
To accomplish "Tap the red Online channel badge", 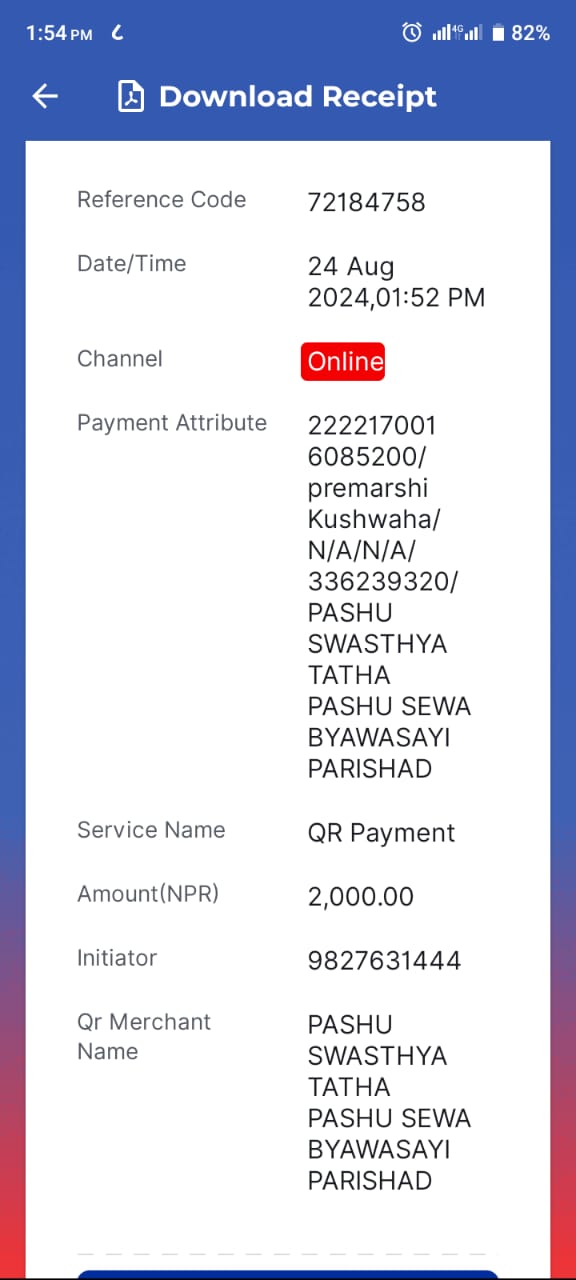I will pos(343,362).
